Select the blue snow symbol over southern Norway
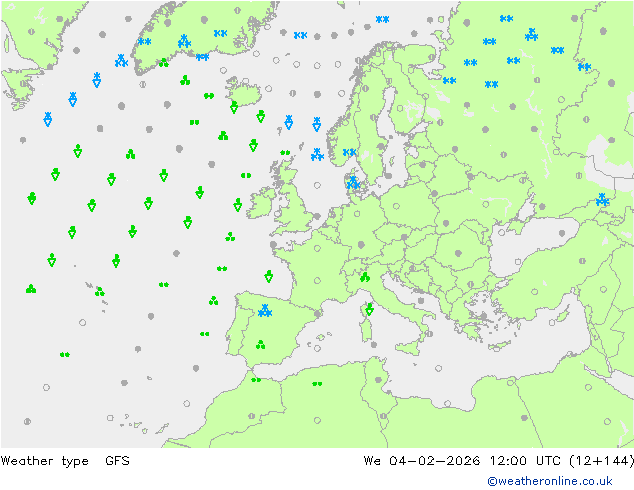Screen dimensions: 634x490 click(349, 152)
